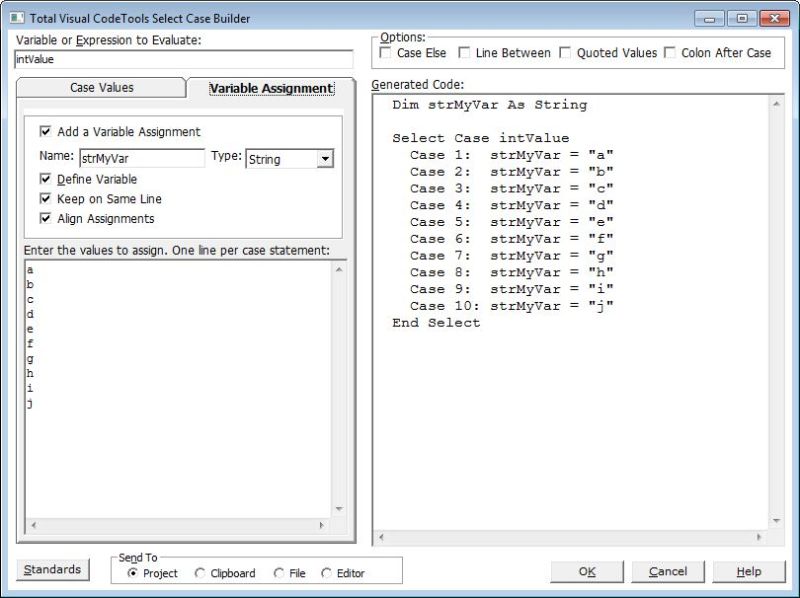Screen dimensions: 800x598
Task: Open the Standards settings
Action: coord(52,569)
